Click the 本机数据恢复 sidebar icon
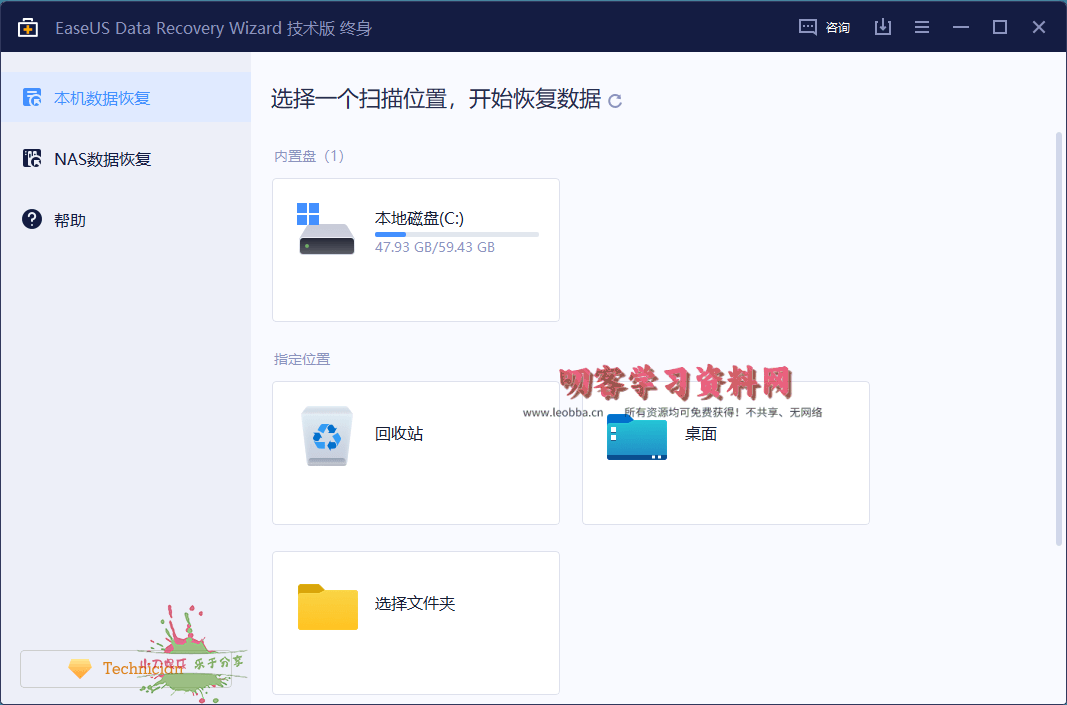 [x=32, y=97]
